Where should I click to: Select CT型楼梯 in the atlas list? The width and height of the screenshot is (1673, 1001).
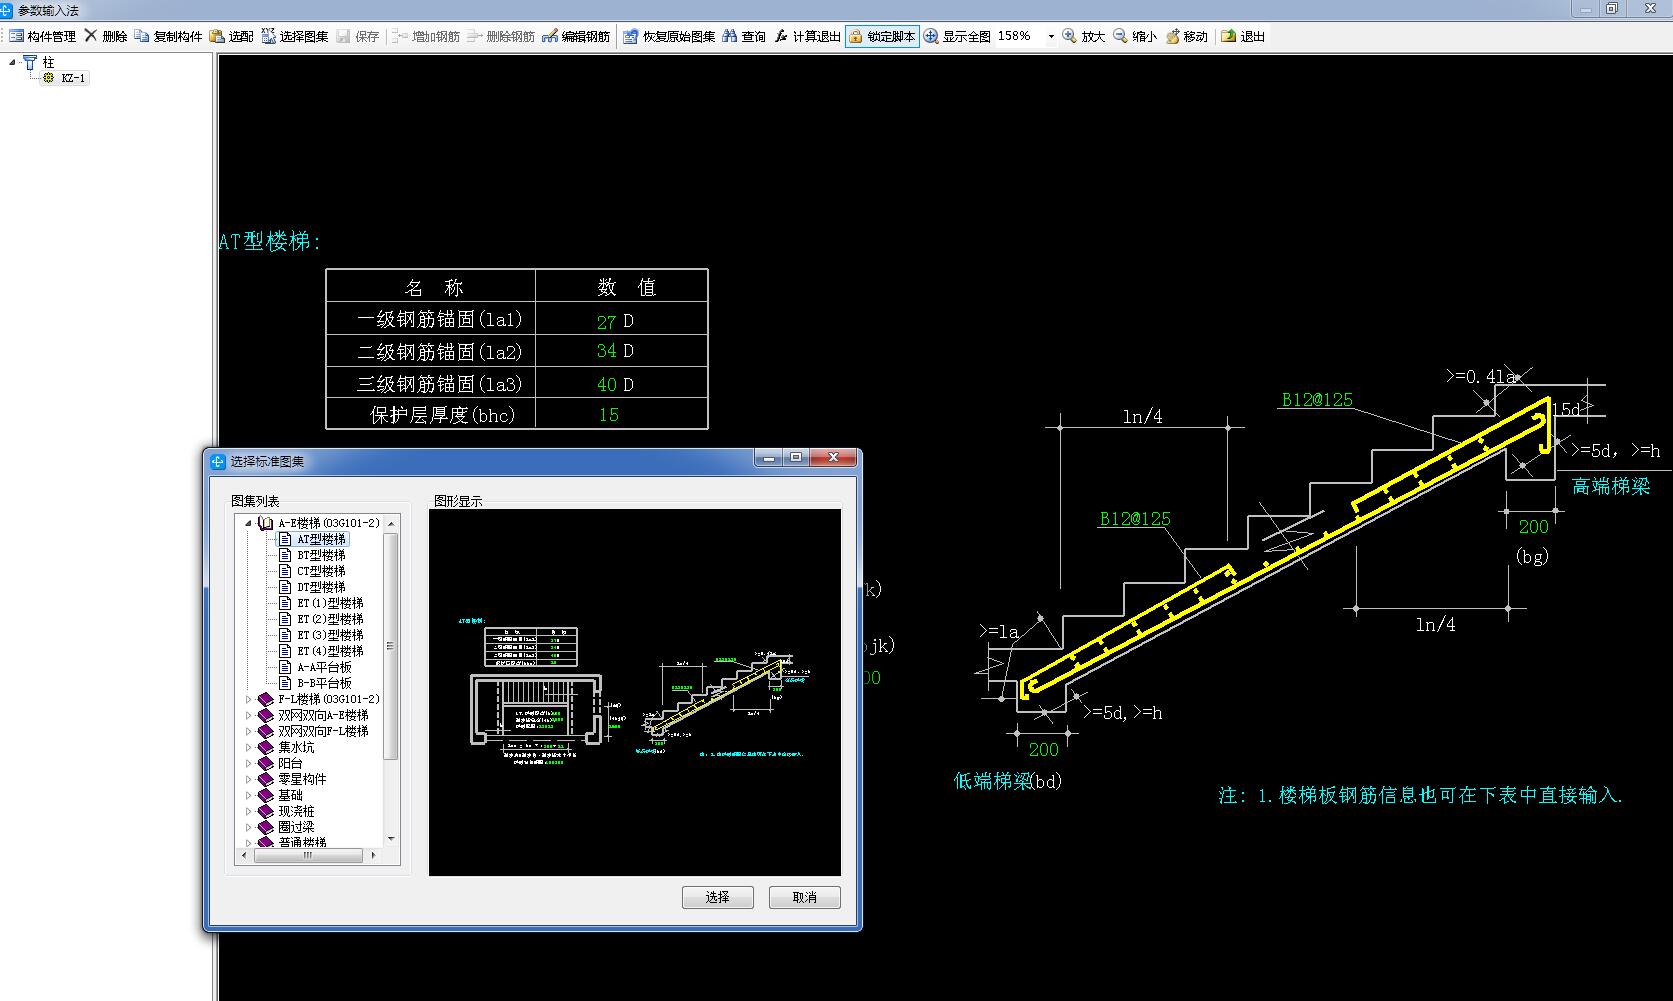[321, 571]
